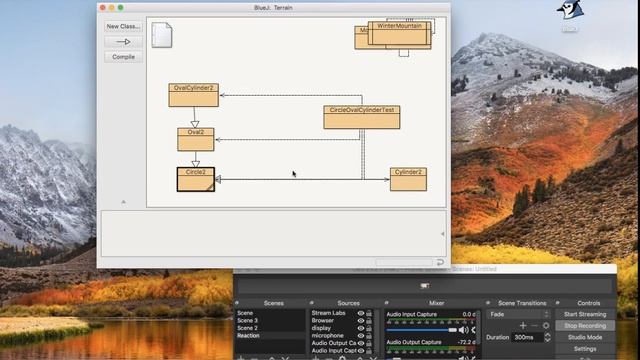Select the Browser source in OBS
Screen dimensions: 640x360
[x=322, y=320]
